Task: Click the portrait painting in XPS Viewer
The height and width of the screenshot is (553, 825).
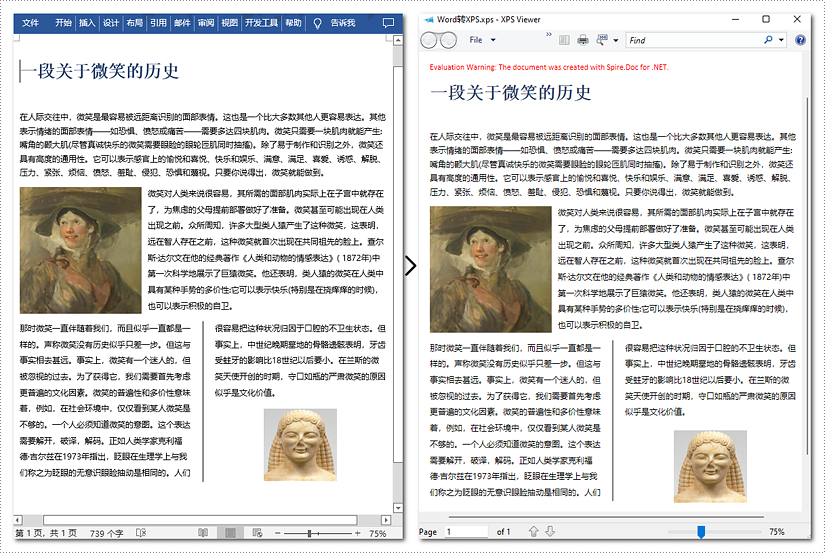Action: point(490,269)
